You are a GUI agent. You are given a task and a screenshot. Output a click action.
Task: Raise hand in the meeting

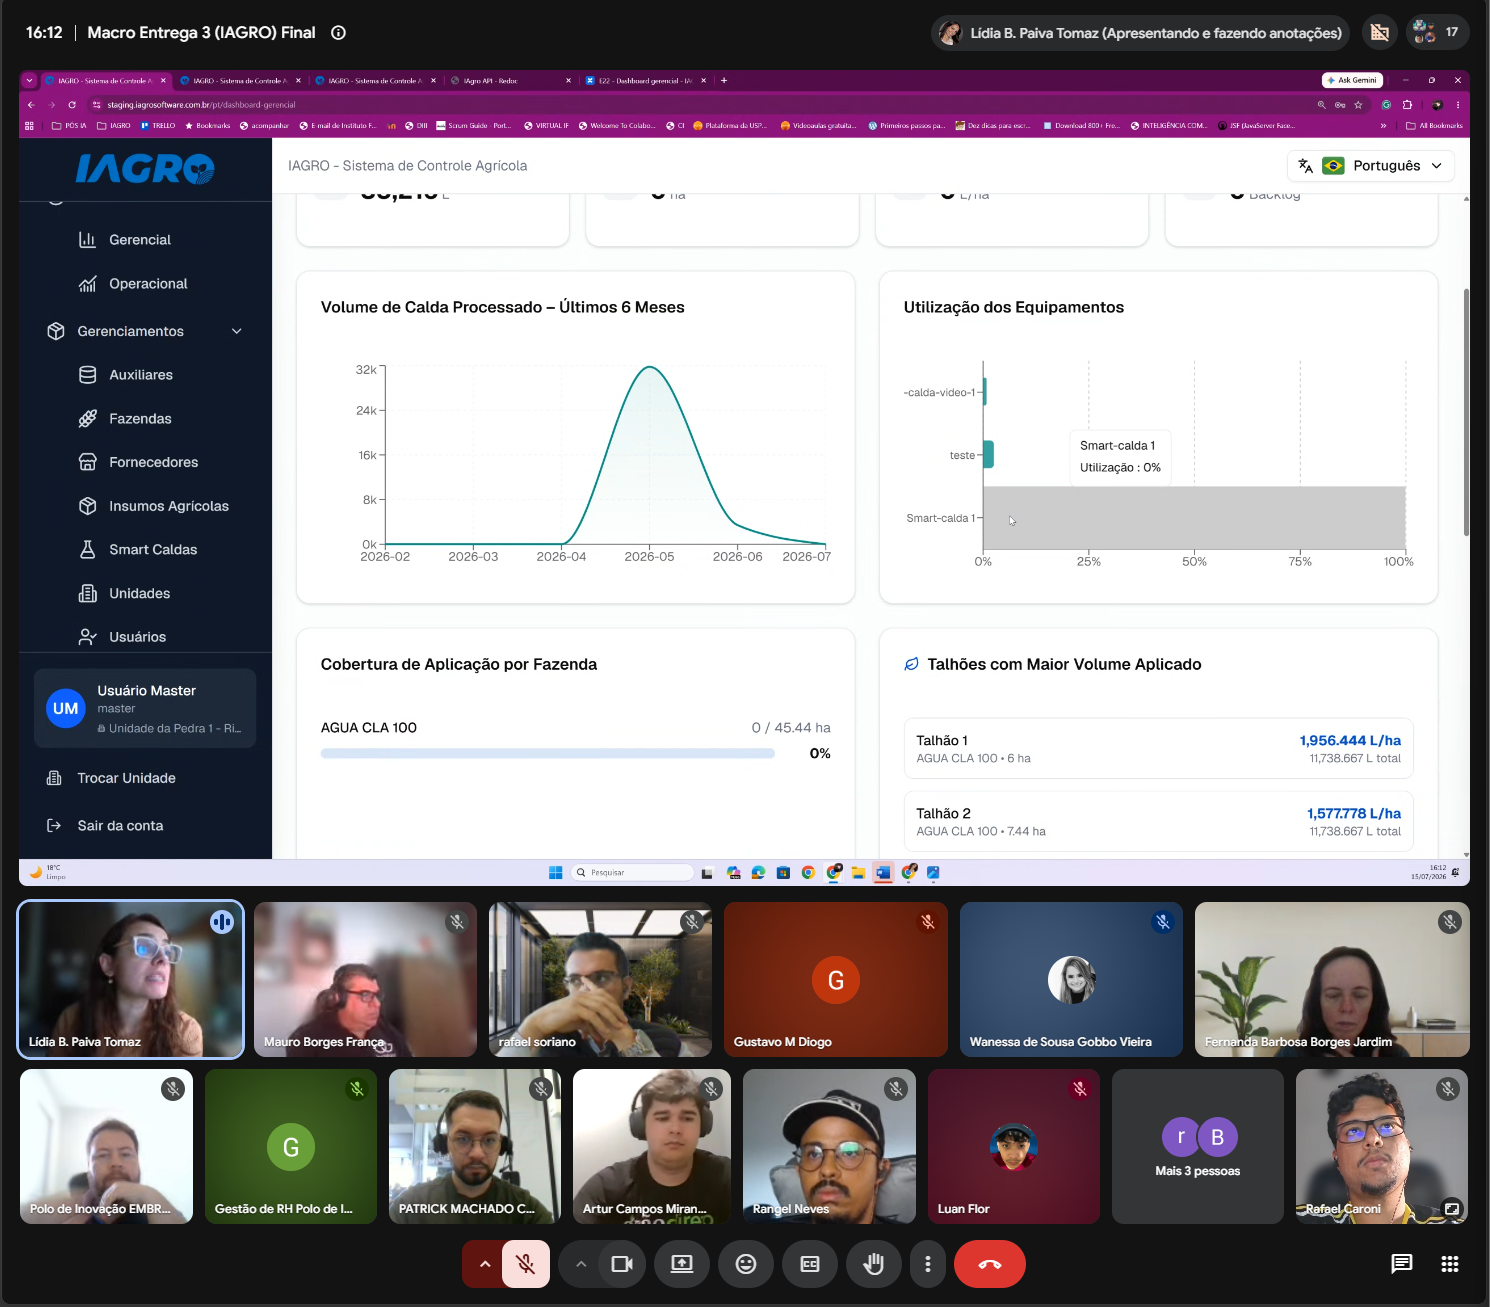tap(874, 1264)
